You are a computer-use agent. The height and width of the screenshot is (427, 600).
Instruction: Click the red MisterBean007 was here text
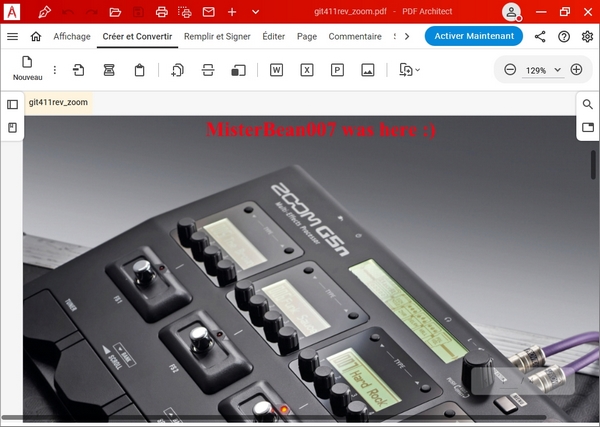point(321,129)
